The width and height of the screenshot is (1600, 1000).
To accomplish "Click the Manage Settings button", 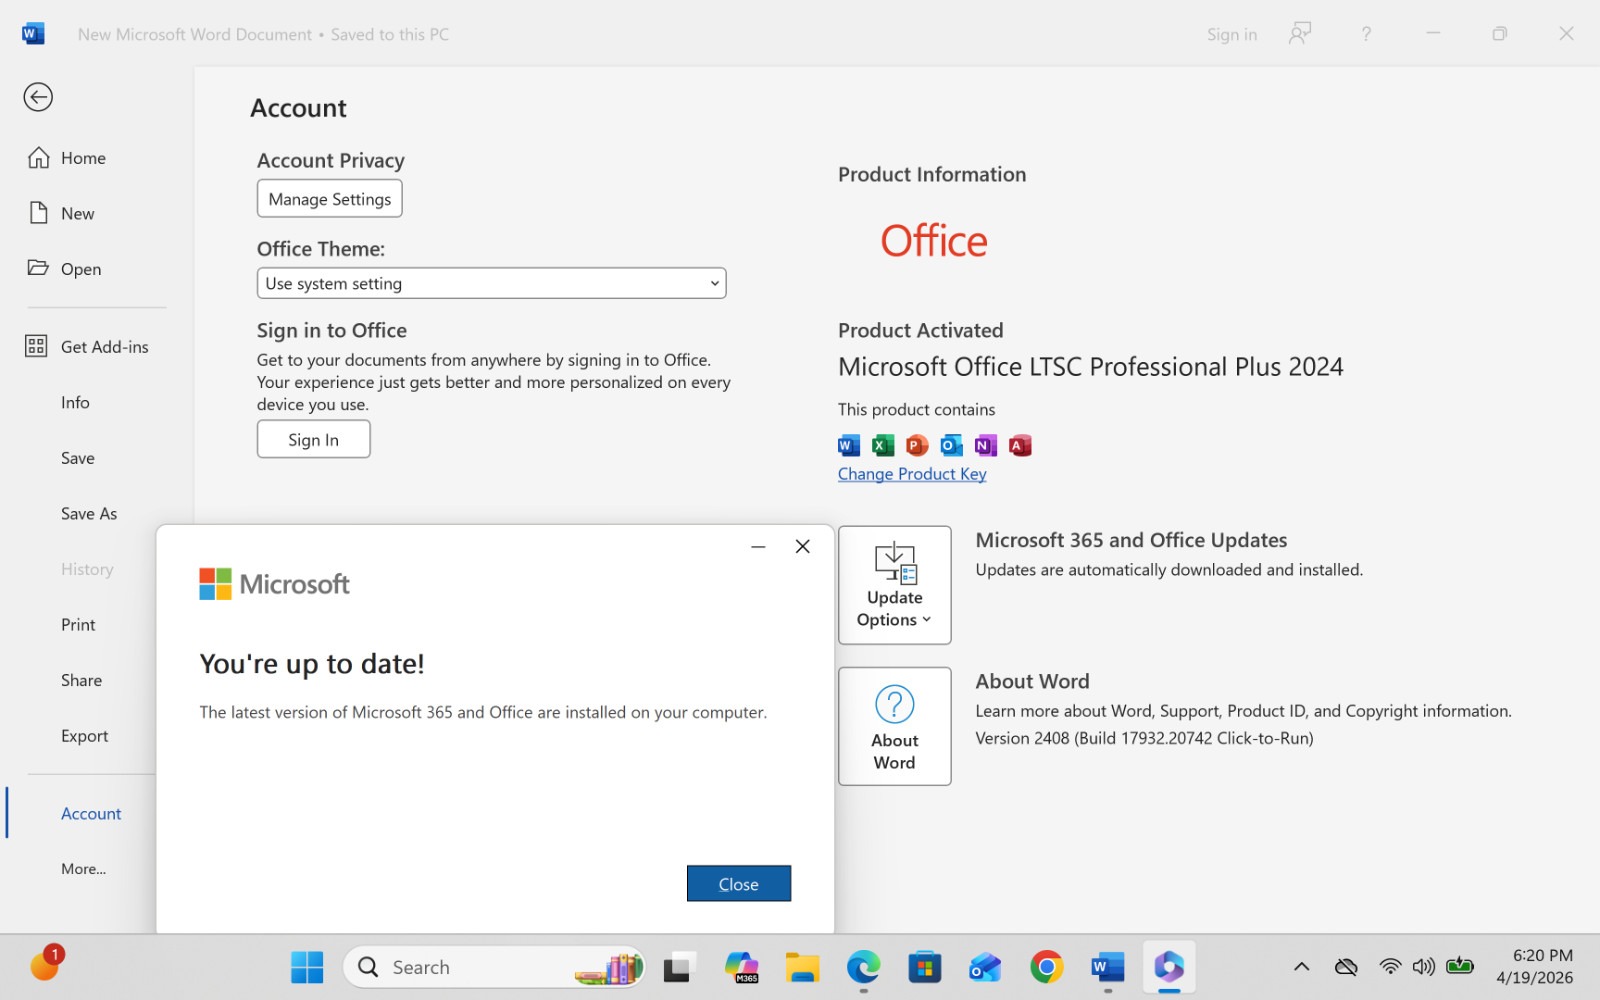I will point(330,198).
